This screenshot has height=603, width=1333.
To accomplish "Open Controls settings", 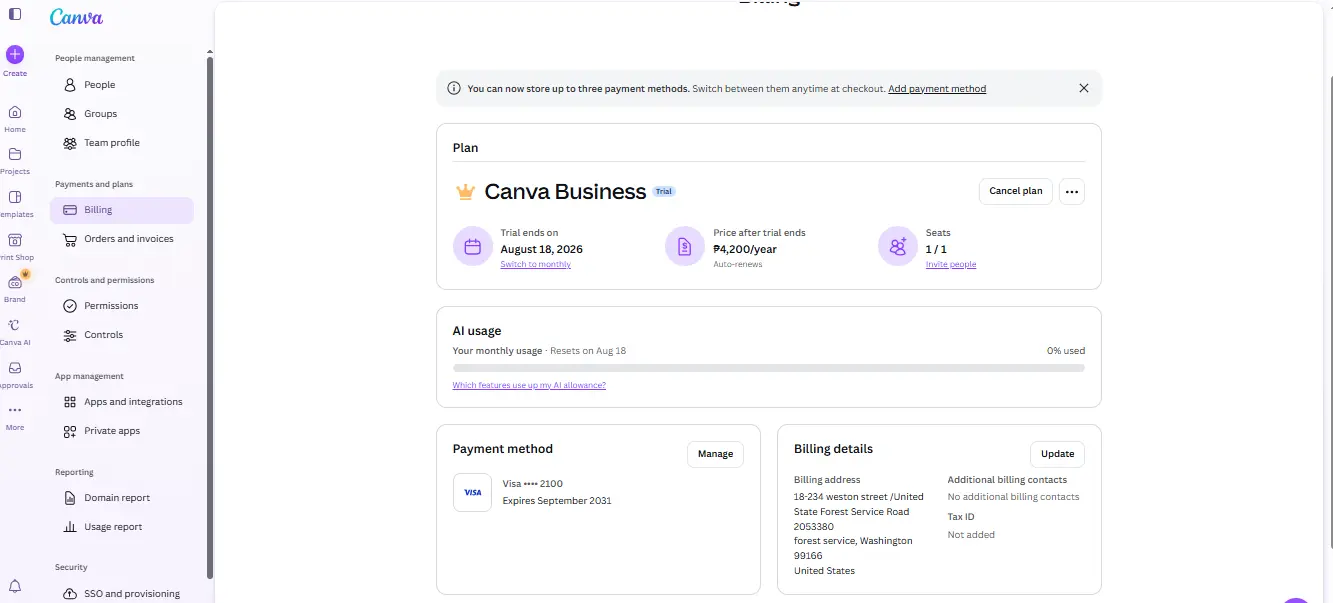I will [x=122, y=335].
